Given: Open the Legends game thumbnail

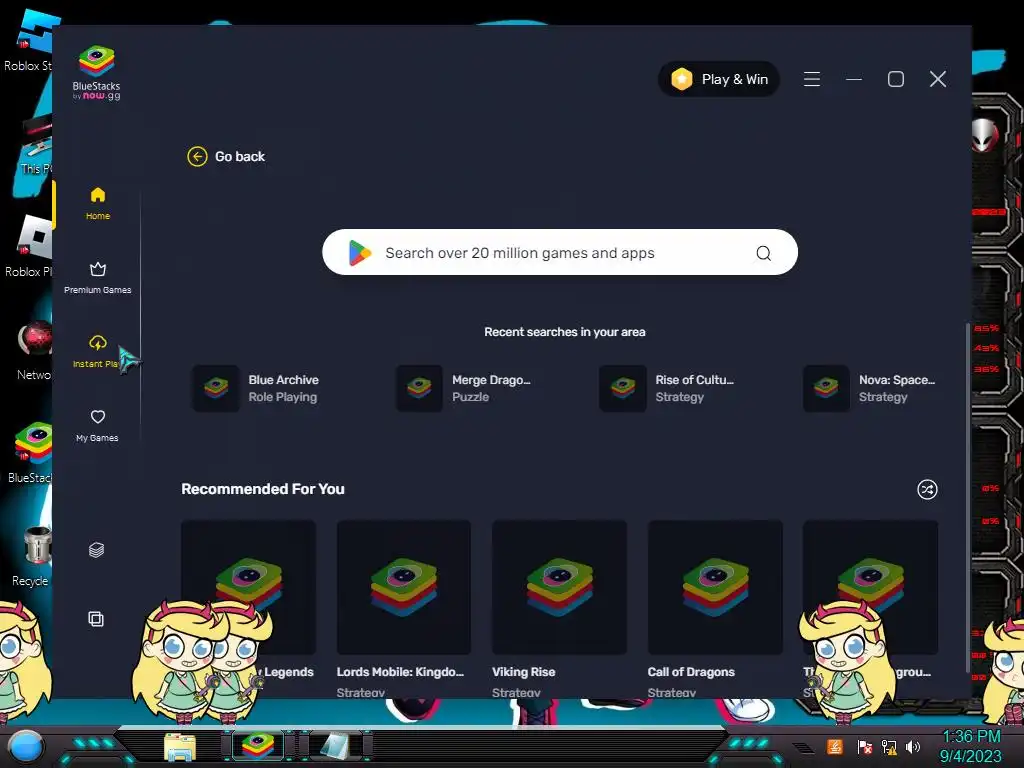Looking at the screenshot, I should point(248,587).
